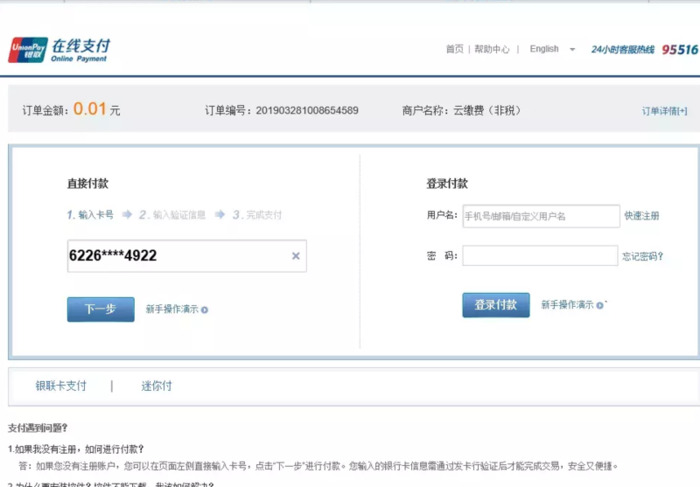Screen dimensions: 700x487
Task: Expand 订单详情[+] order details
Action: (664, 111)
